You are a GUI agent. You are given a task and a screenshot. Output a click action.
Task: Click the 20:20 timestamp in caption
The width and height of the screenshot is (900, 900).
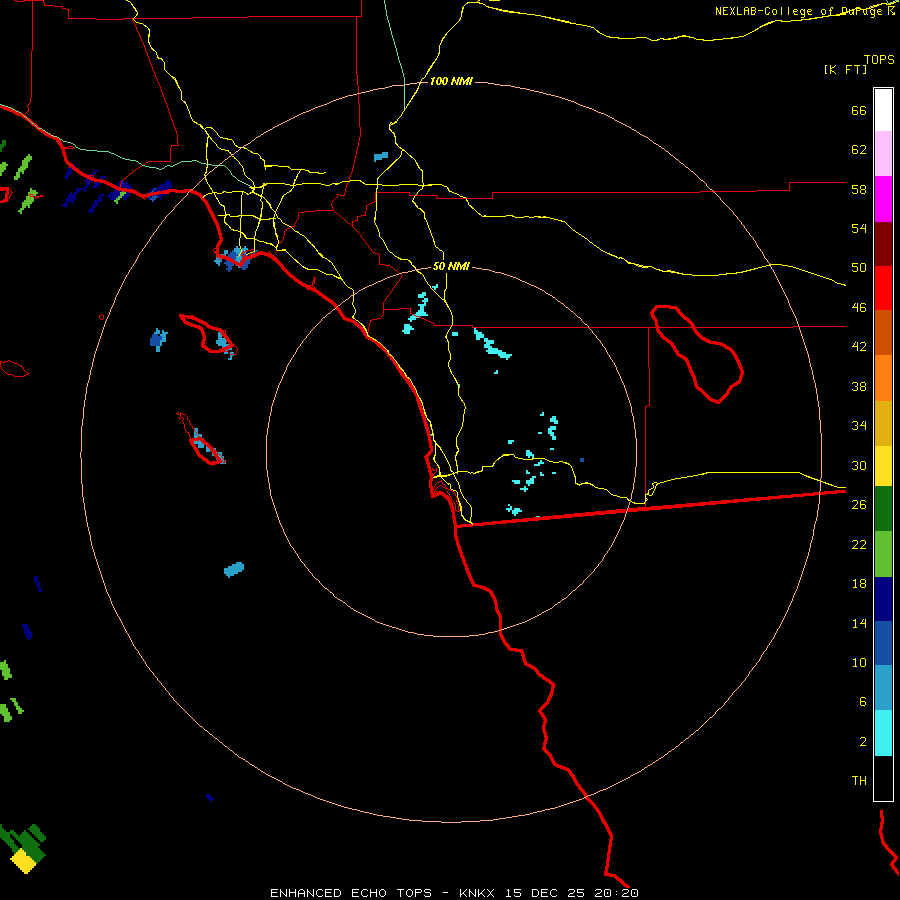click(x=616, y=893)
